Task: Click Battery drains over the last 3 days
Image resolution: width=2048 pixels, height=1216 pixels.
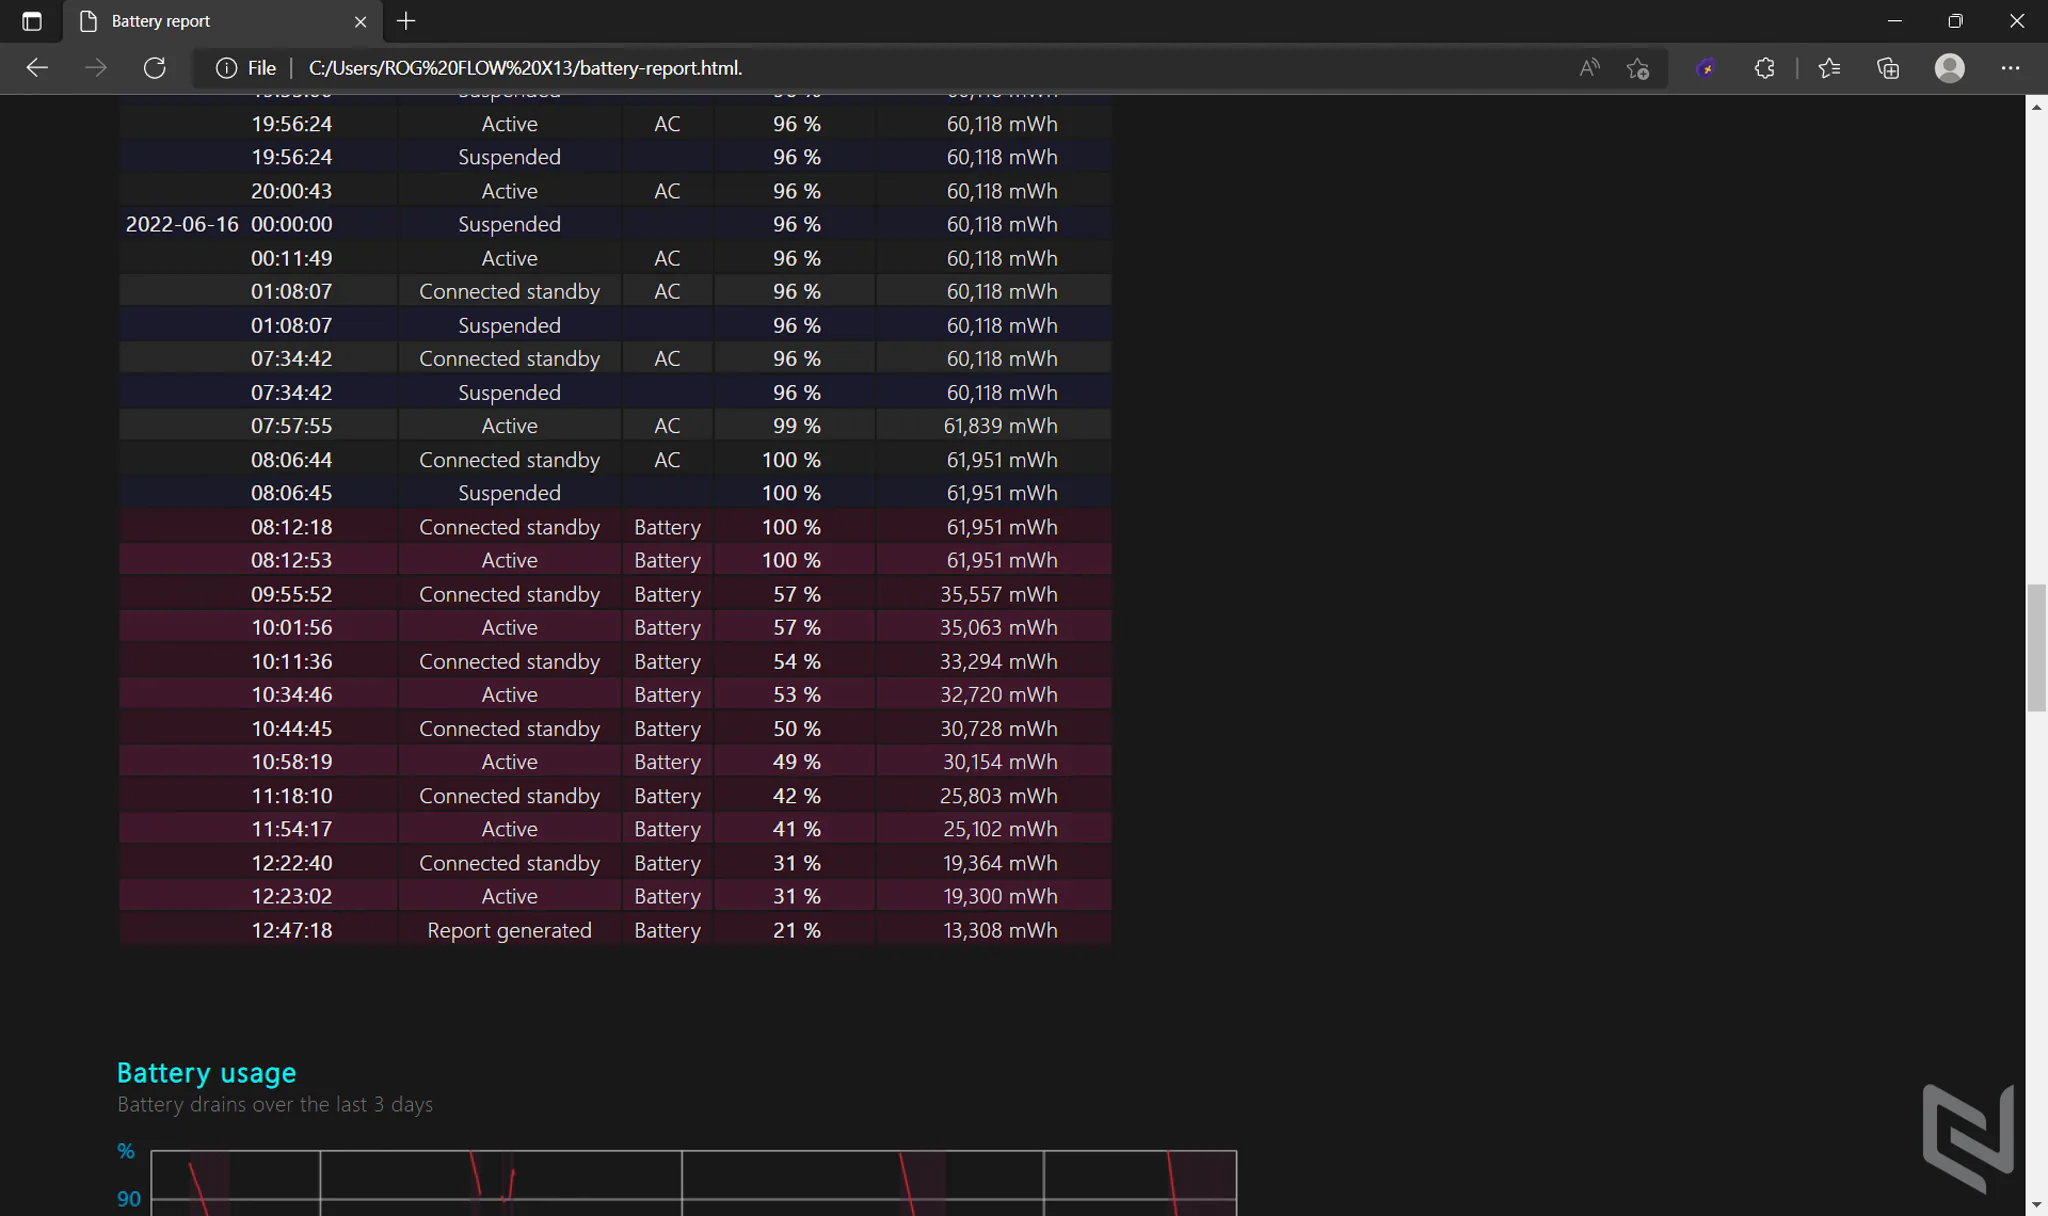Action: point(275,1104)
